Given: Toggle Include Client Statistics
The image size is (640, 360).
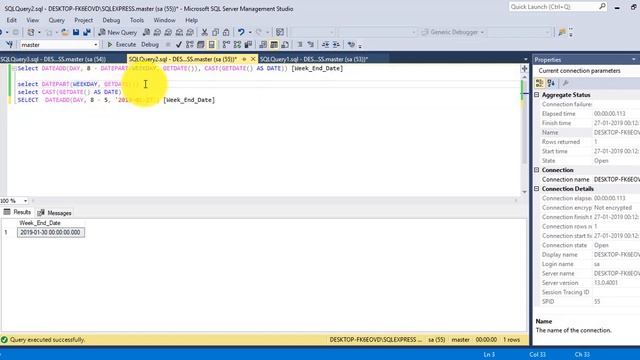Looking at the screenshot, I should (248, 44).
